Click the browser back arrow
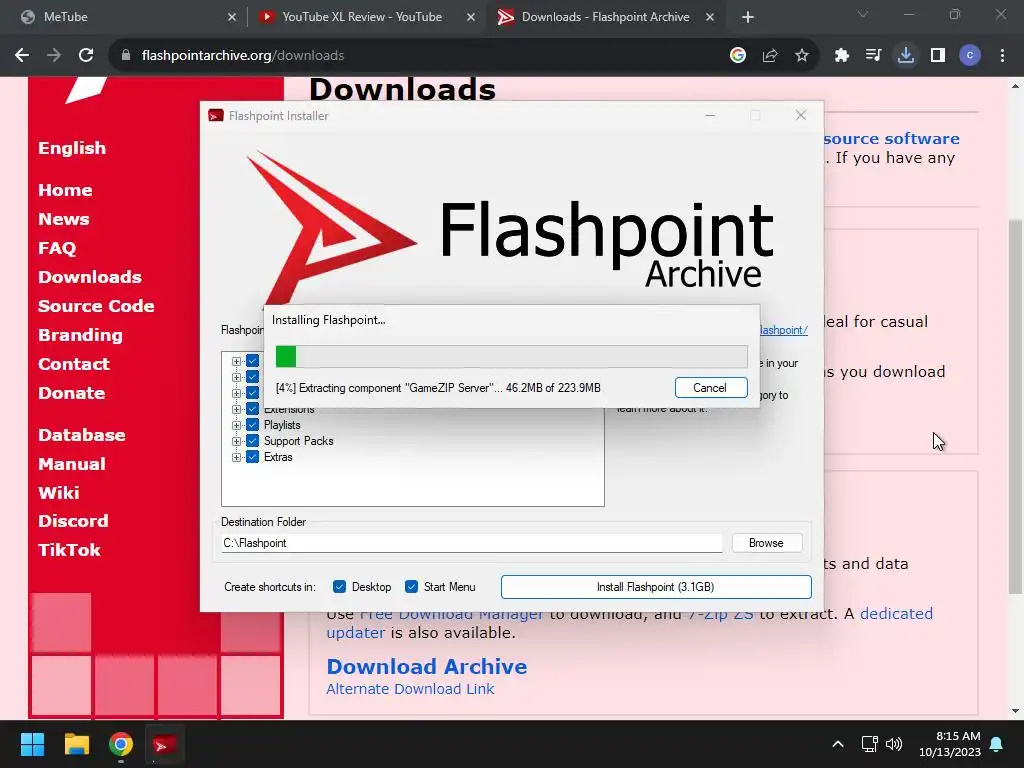Image resolution: width=1024 pixels, height=768 pixels. 22,56
